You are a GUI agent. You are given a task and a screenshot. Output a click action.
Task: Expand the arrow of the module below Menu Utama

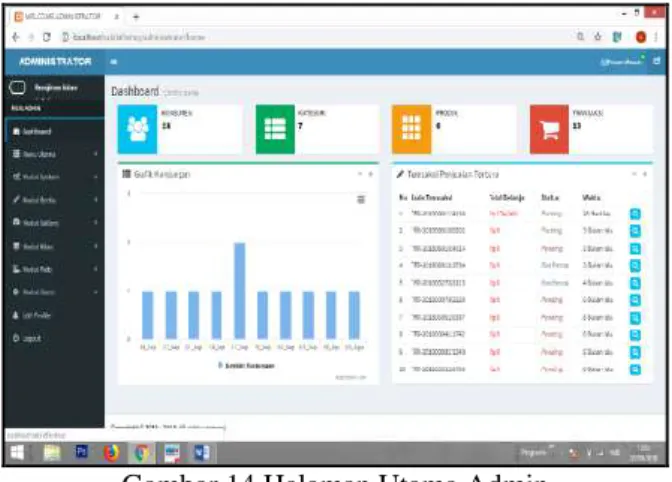(96, 177)
